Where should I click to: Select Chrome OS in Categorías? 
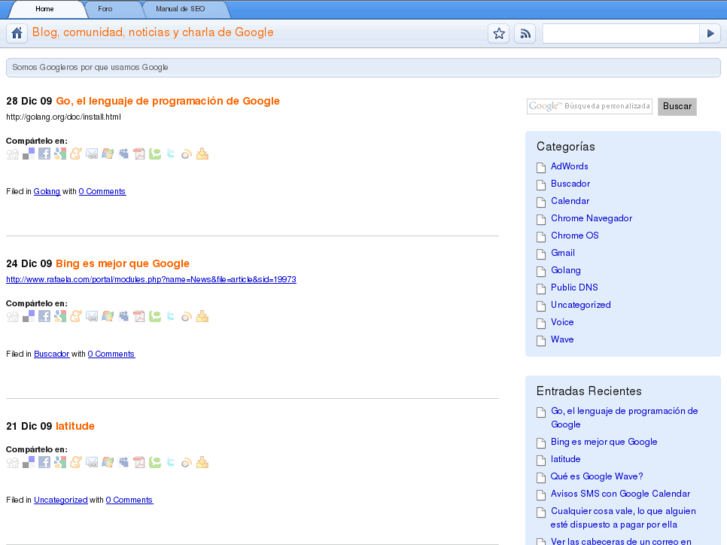(x=574, y=236)
